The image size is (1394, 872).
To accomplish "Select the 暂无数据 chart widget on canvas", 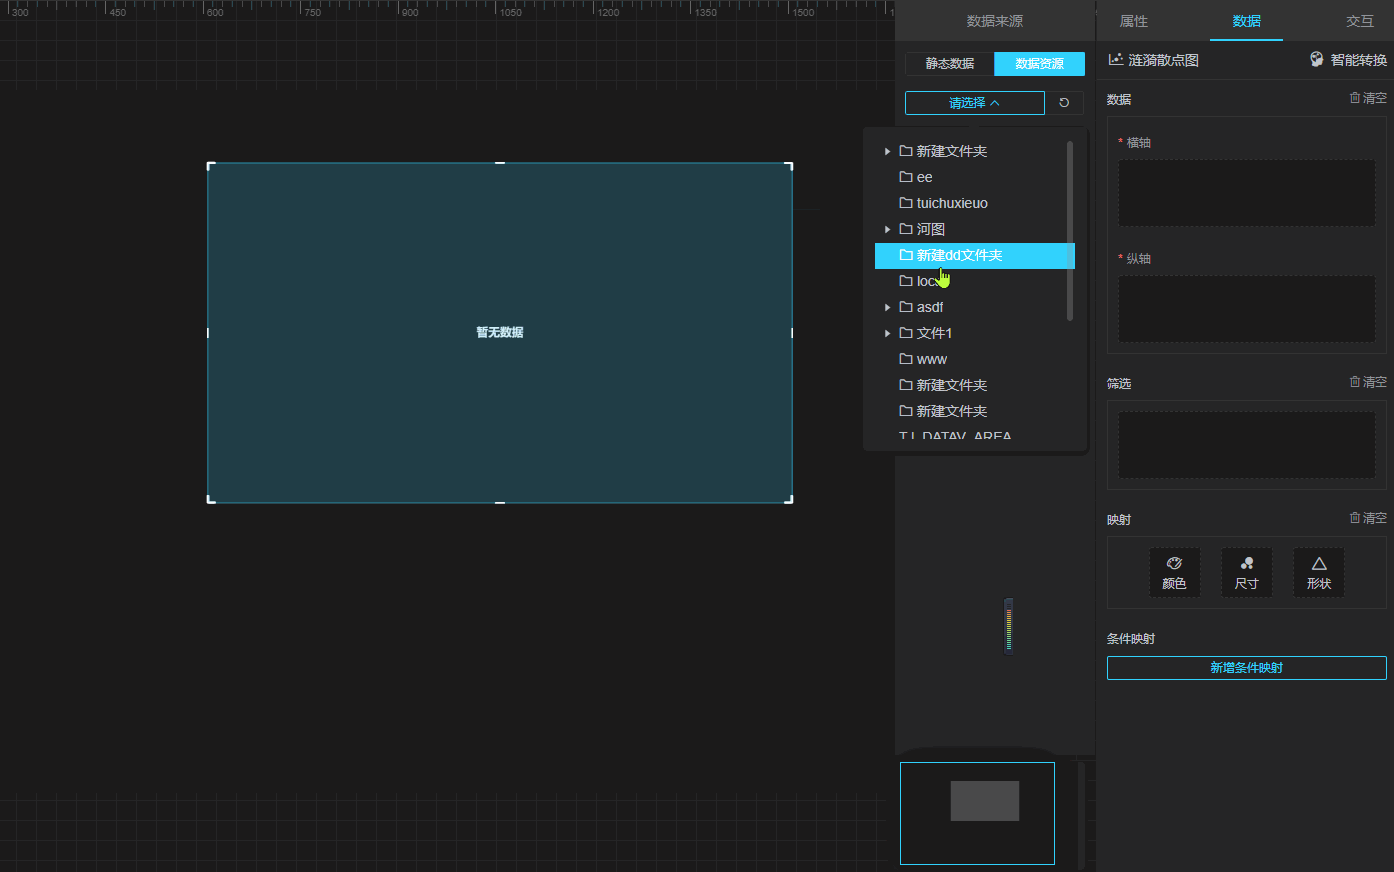I will 500,332.
